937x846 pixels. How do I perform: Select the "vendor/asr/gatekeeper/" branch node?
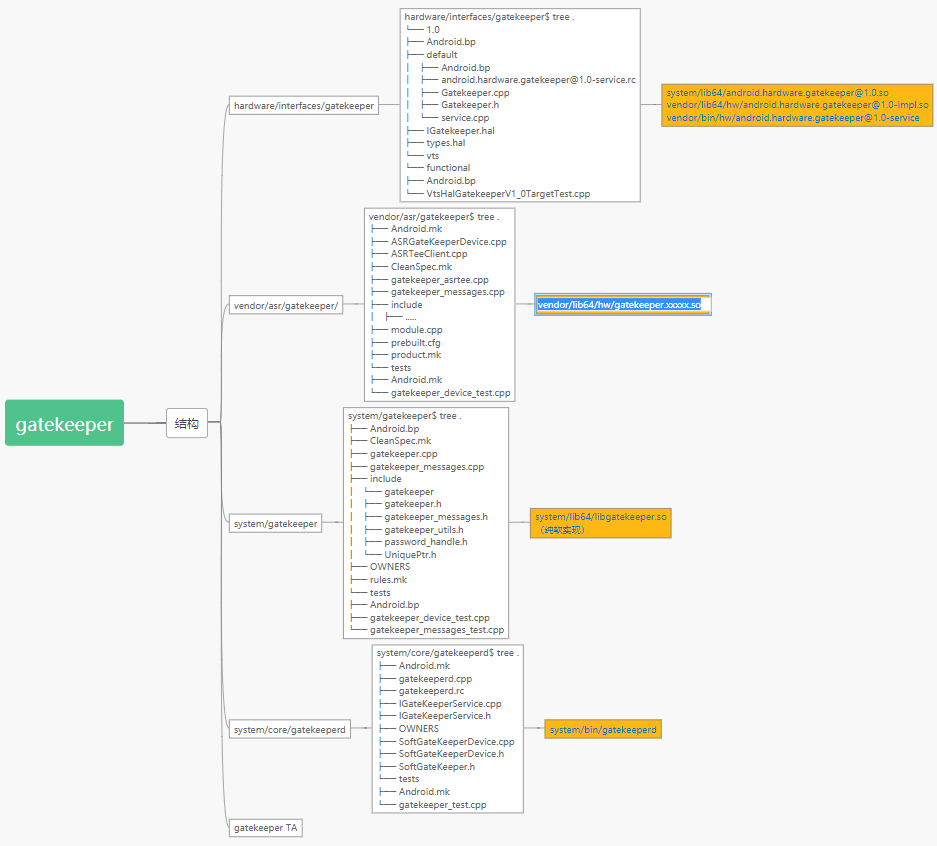(285, 304)
